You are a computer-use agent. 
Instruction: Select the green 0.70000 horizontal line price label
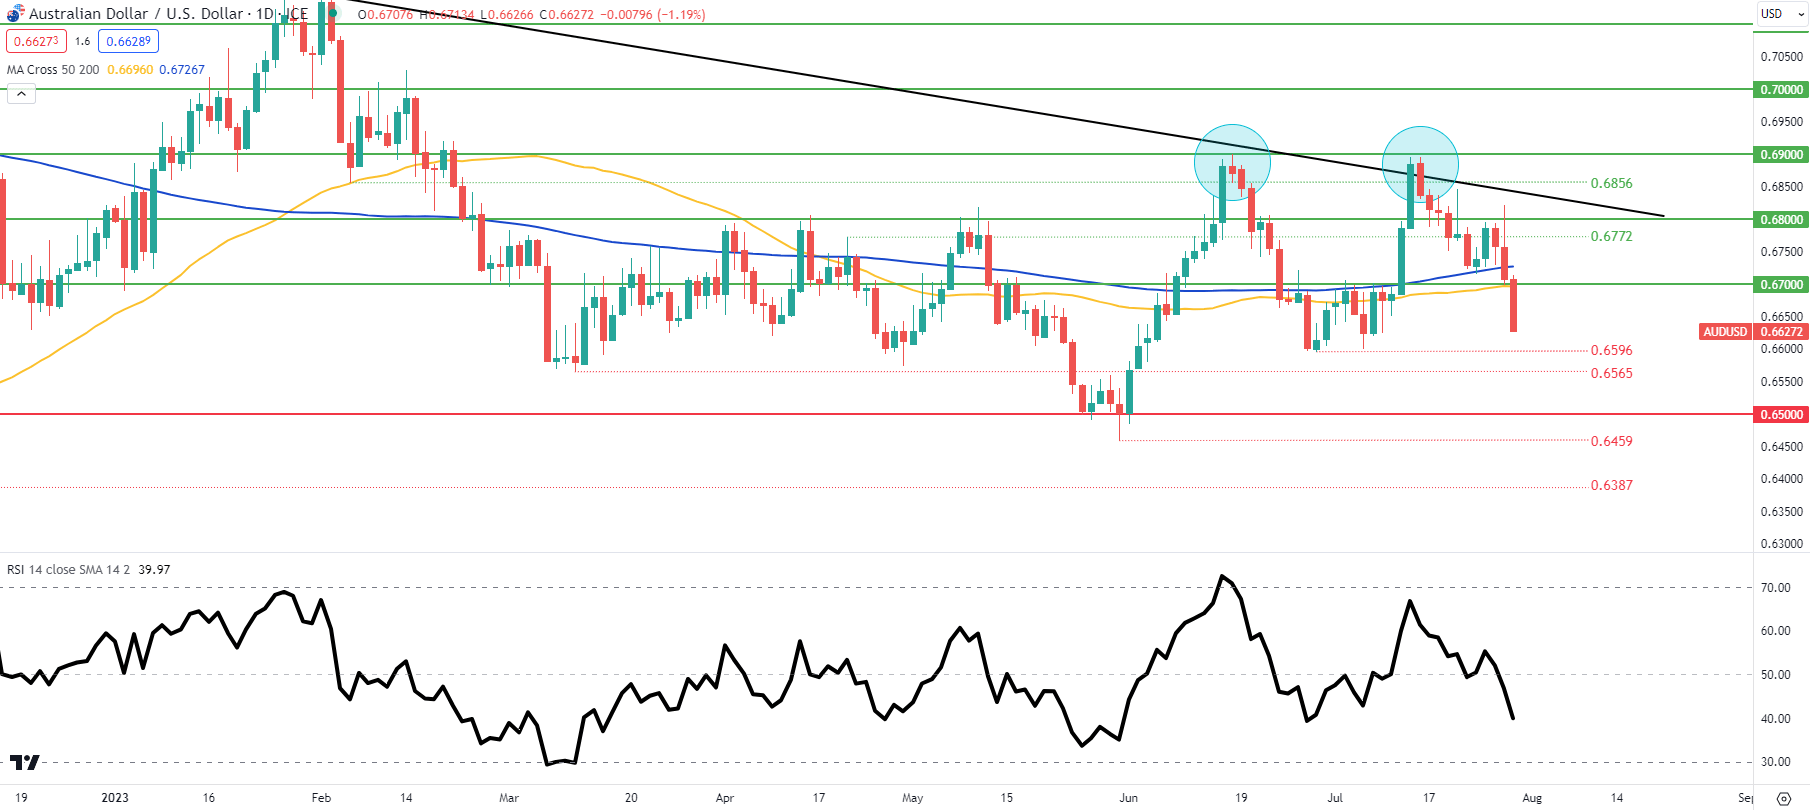1781,90
